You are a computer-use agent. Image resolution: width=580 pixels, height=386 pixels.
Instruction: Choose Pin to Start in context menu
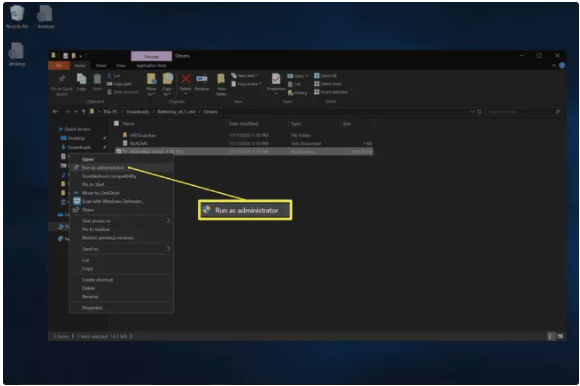point(121,184)
